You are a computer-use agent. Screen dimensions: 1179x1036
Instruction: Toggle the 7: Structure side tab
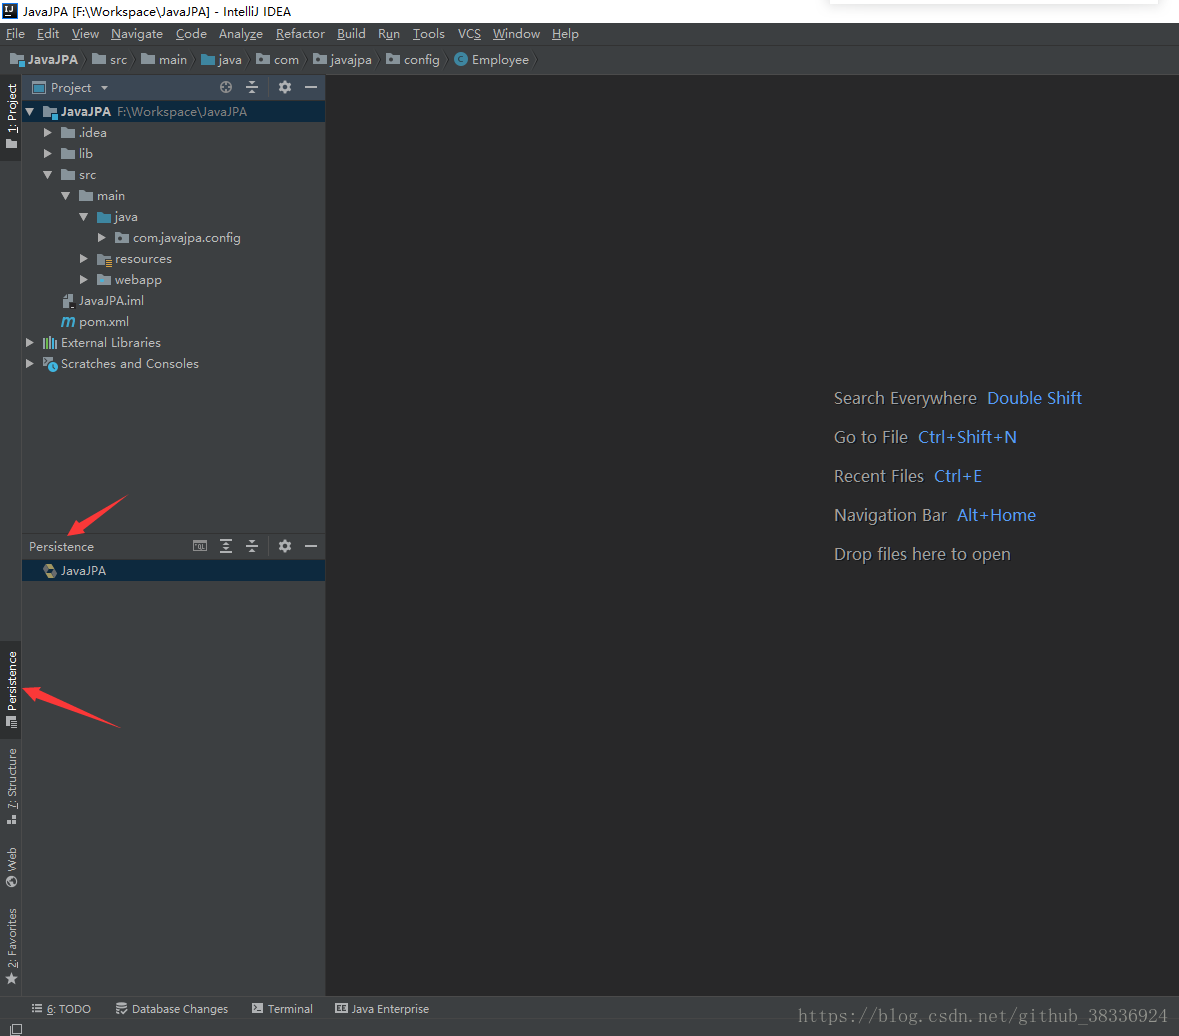(11, 786)
